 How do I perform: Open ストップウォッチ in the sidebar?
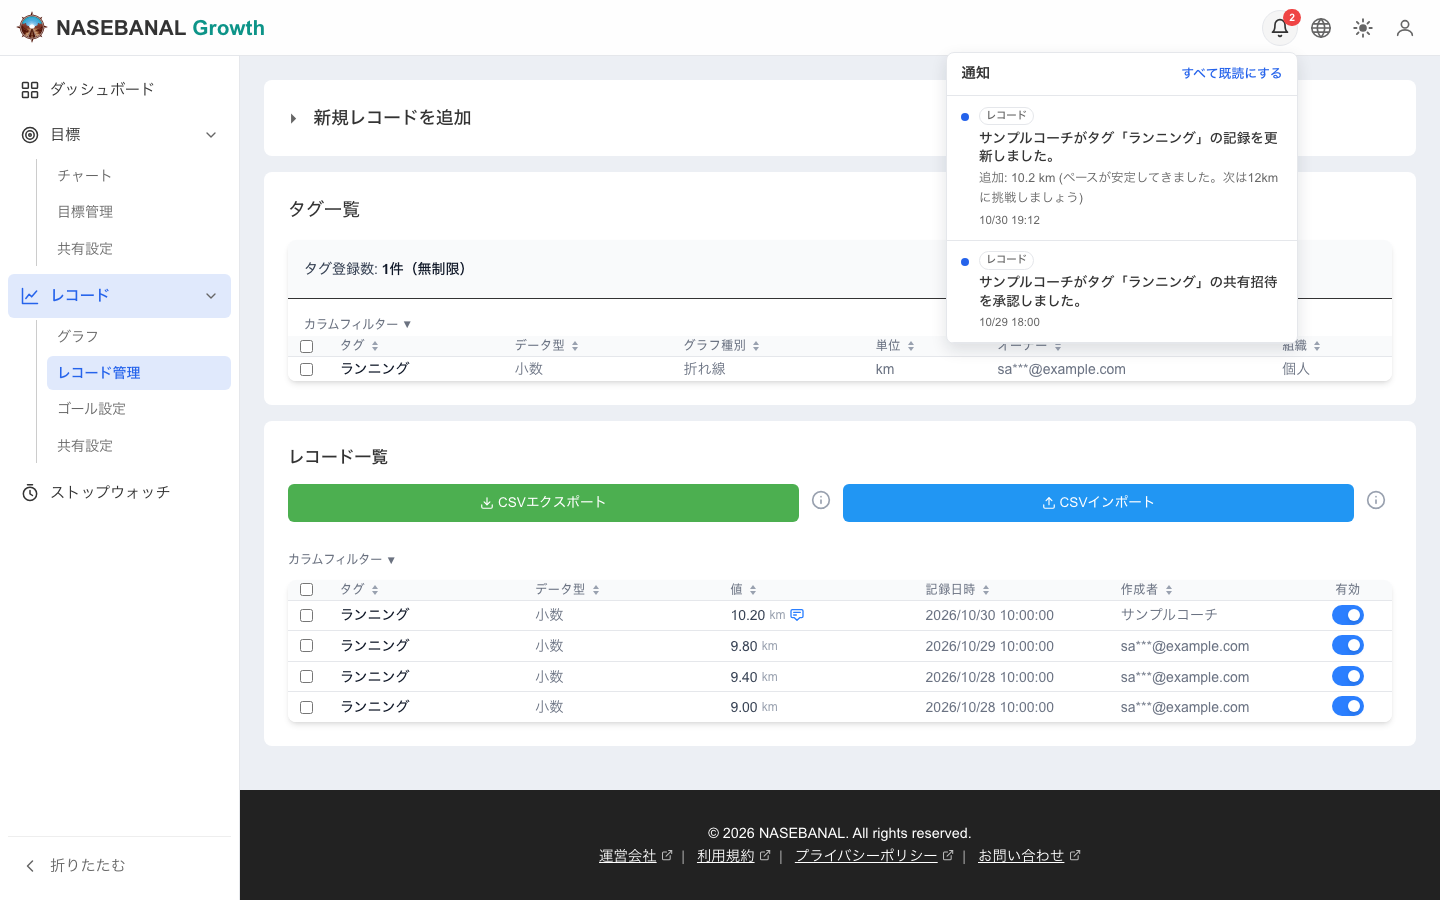point(119,492)
